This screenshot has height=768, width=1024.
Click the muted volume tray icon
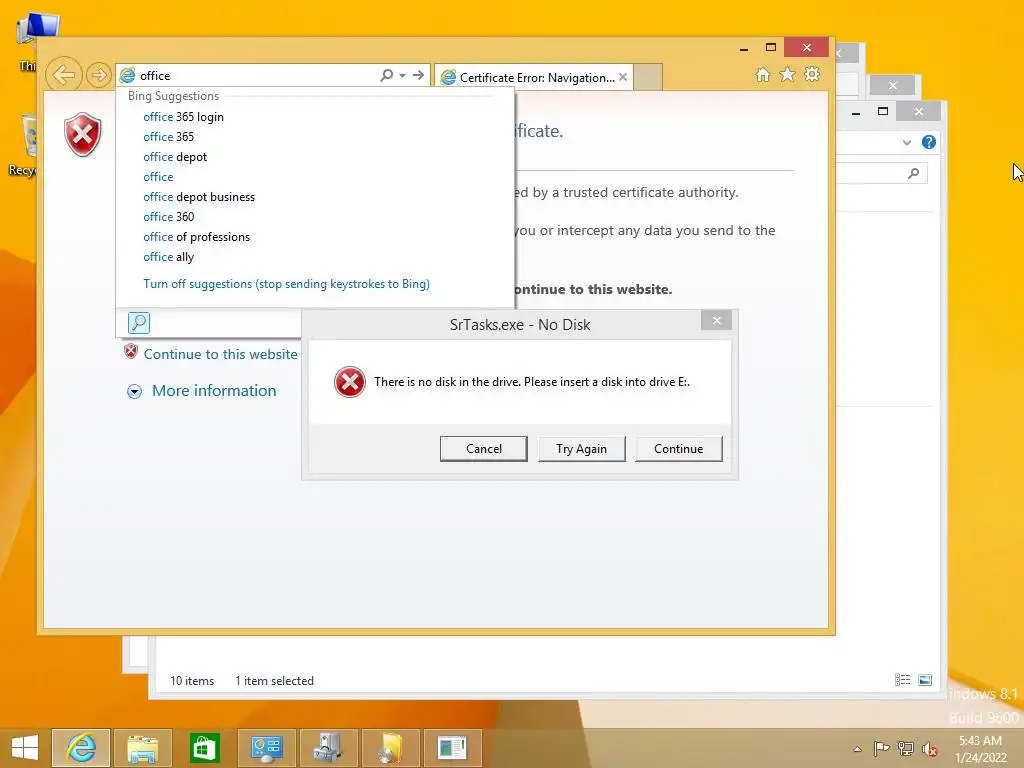[929, 748]
